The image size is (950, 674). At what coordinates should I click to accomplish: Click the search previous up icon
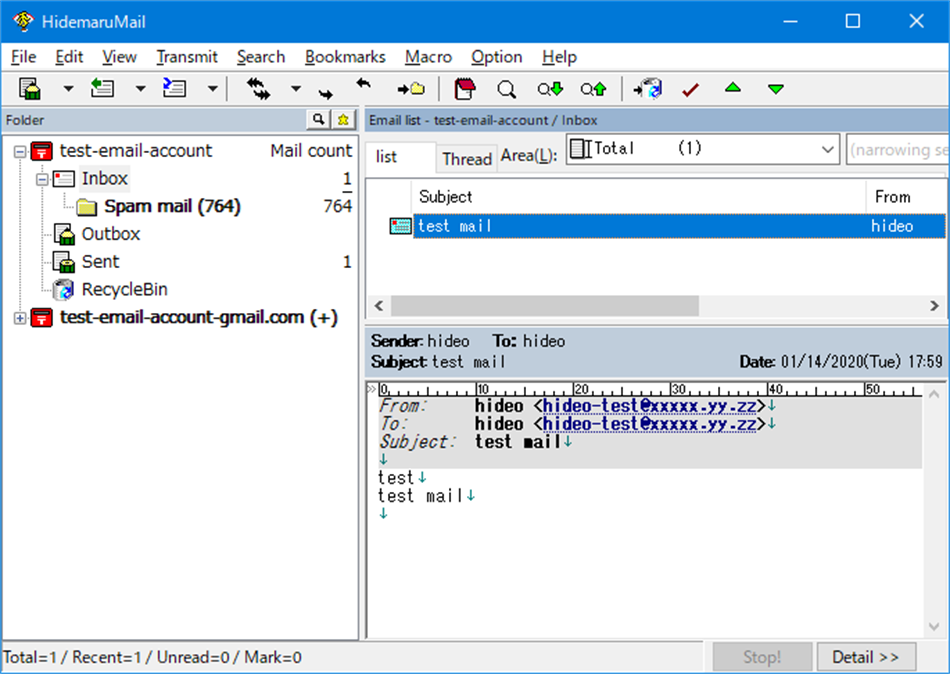click(593, 89)
